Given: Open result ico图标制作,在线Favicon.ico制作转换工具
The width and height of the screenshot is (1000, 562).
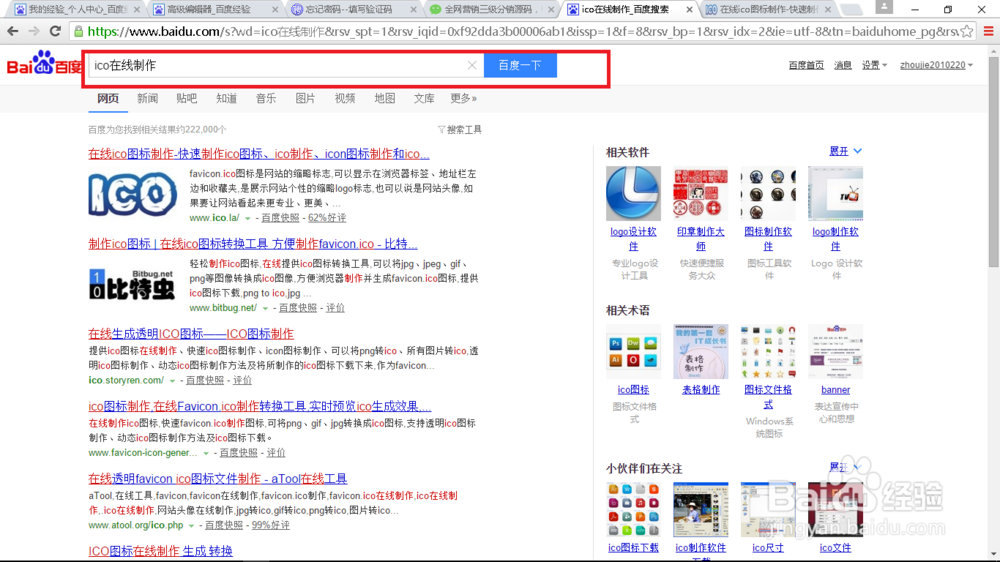Looking at the screenshot, I should (x=260, y=406).
